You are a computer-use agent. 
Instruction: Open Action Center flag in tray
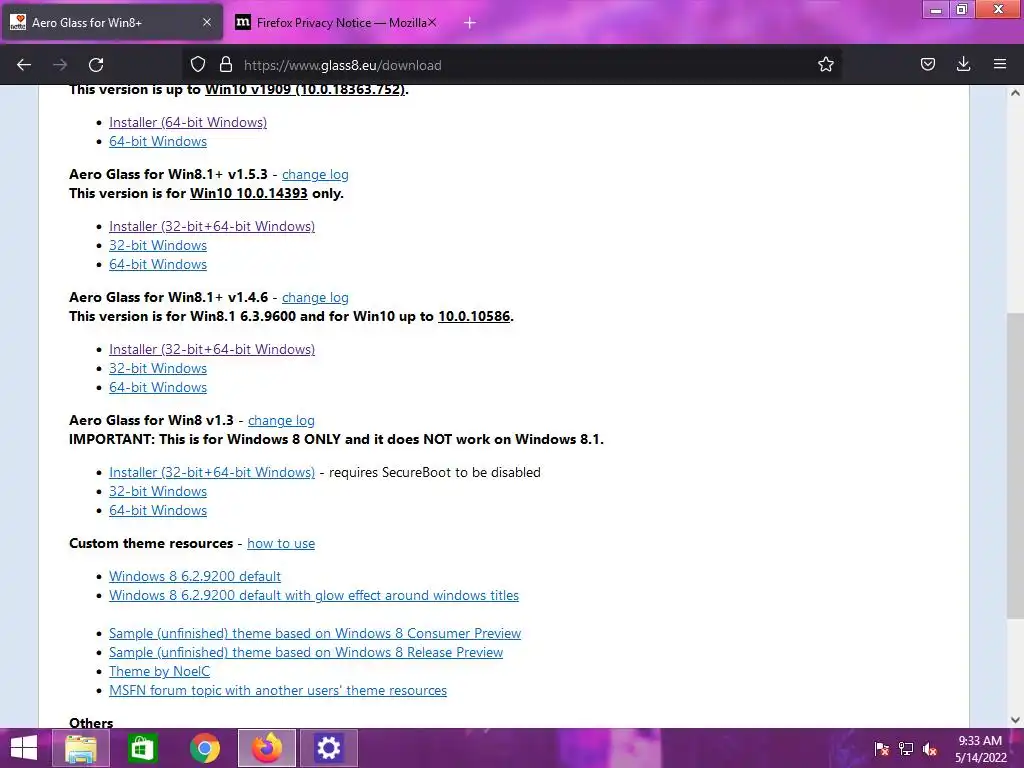pyautogui.click(x=882, y=749)
